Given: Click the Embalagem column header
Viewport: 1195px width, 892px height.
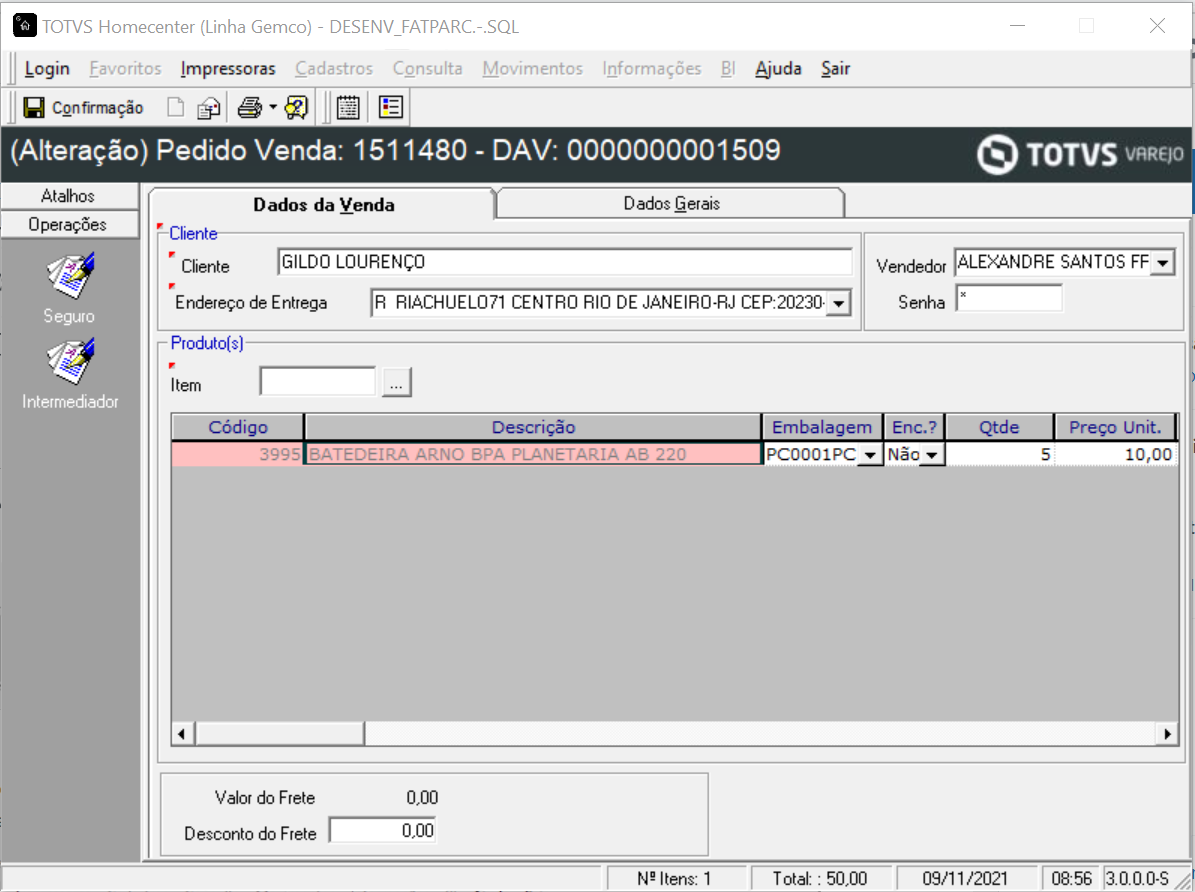Looking at the screenshot, I should (822, 427).
